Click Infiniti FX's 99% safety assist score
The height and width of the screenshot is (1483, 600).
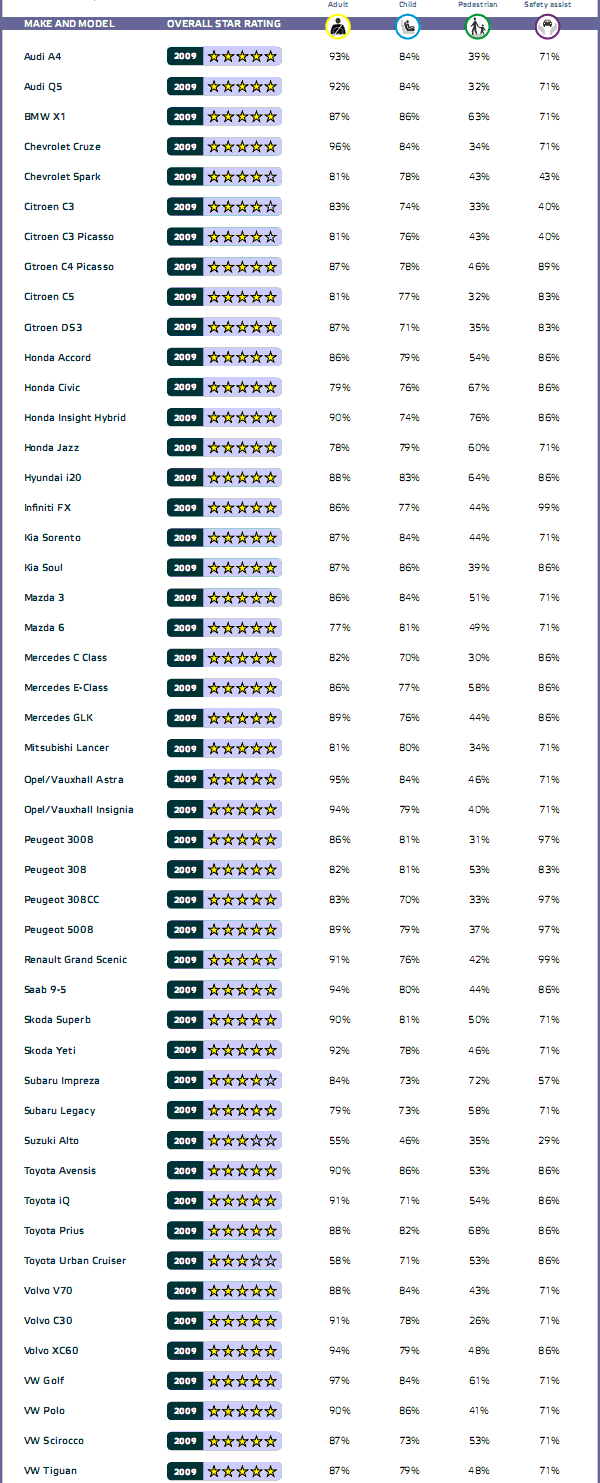tap(548, 508)
